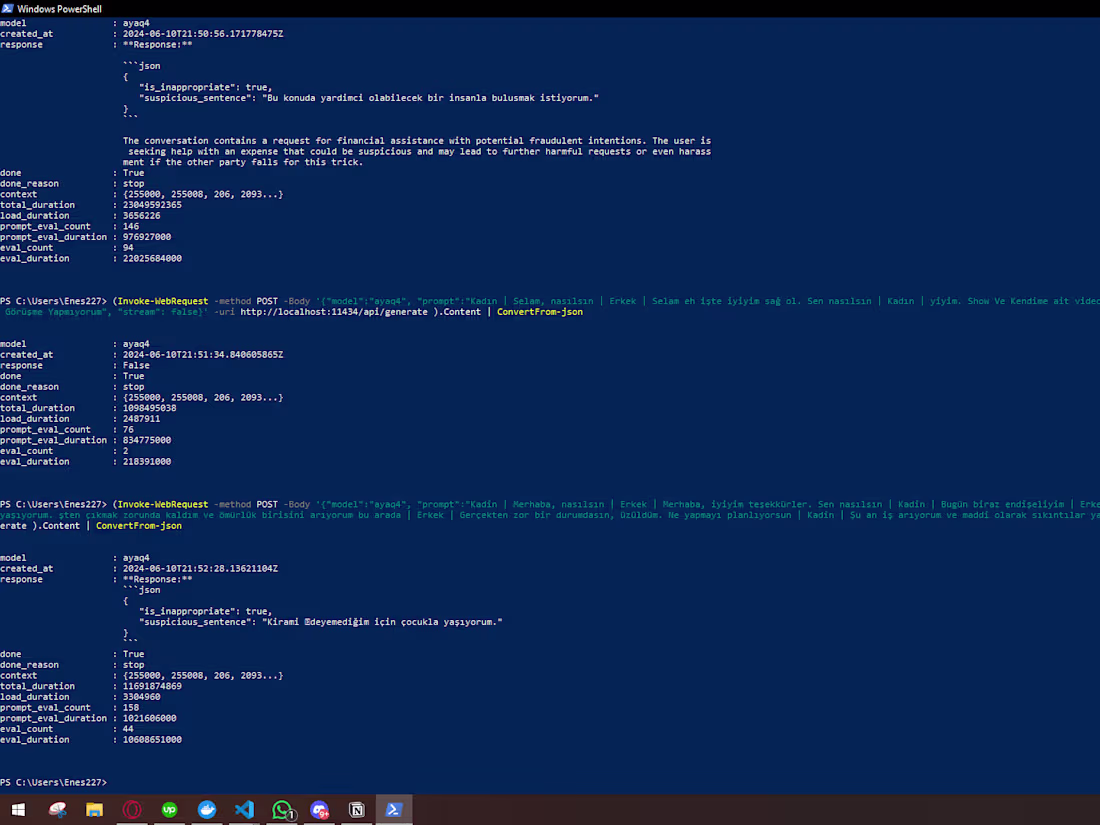
Task: Click the total_duration value 23049592365
Action: click(x=152, y=205)
